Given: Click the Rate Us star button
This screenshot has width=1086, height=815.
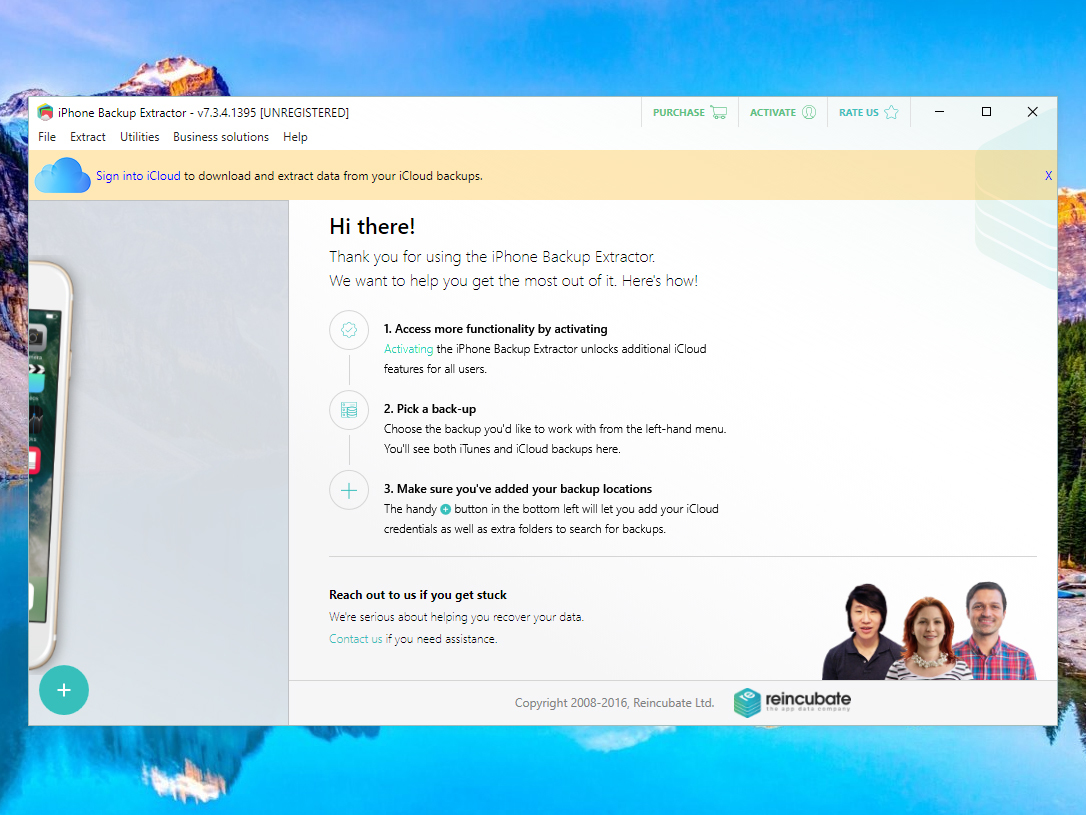Looking at the screenshot, I should pos(869,112).
